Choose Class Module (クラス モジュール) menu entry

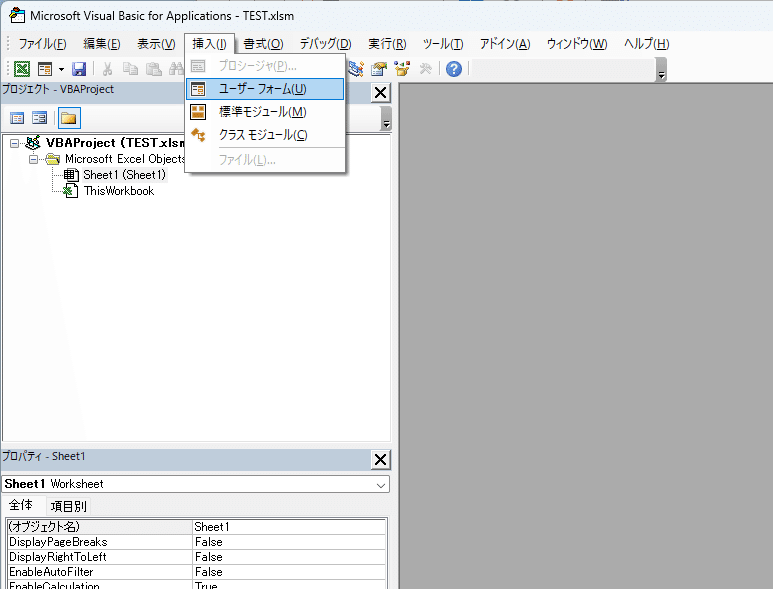pos(265,135)
